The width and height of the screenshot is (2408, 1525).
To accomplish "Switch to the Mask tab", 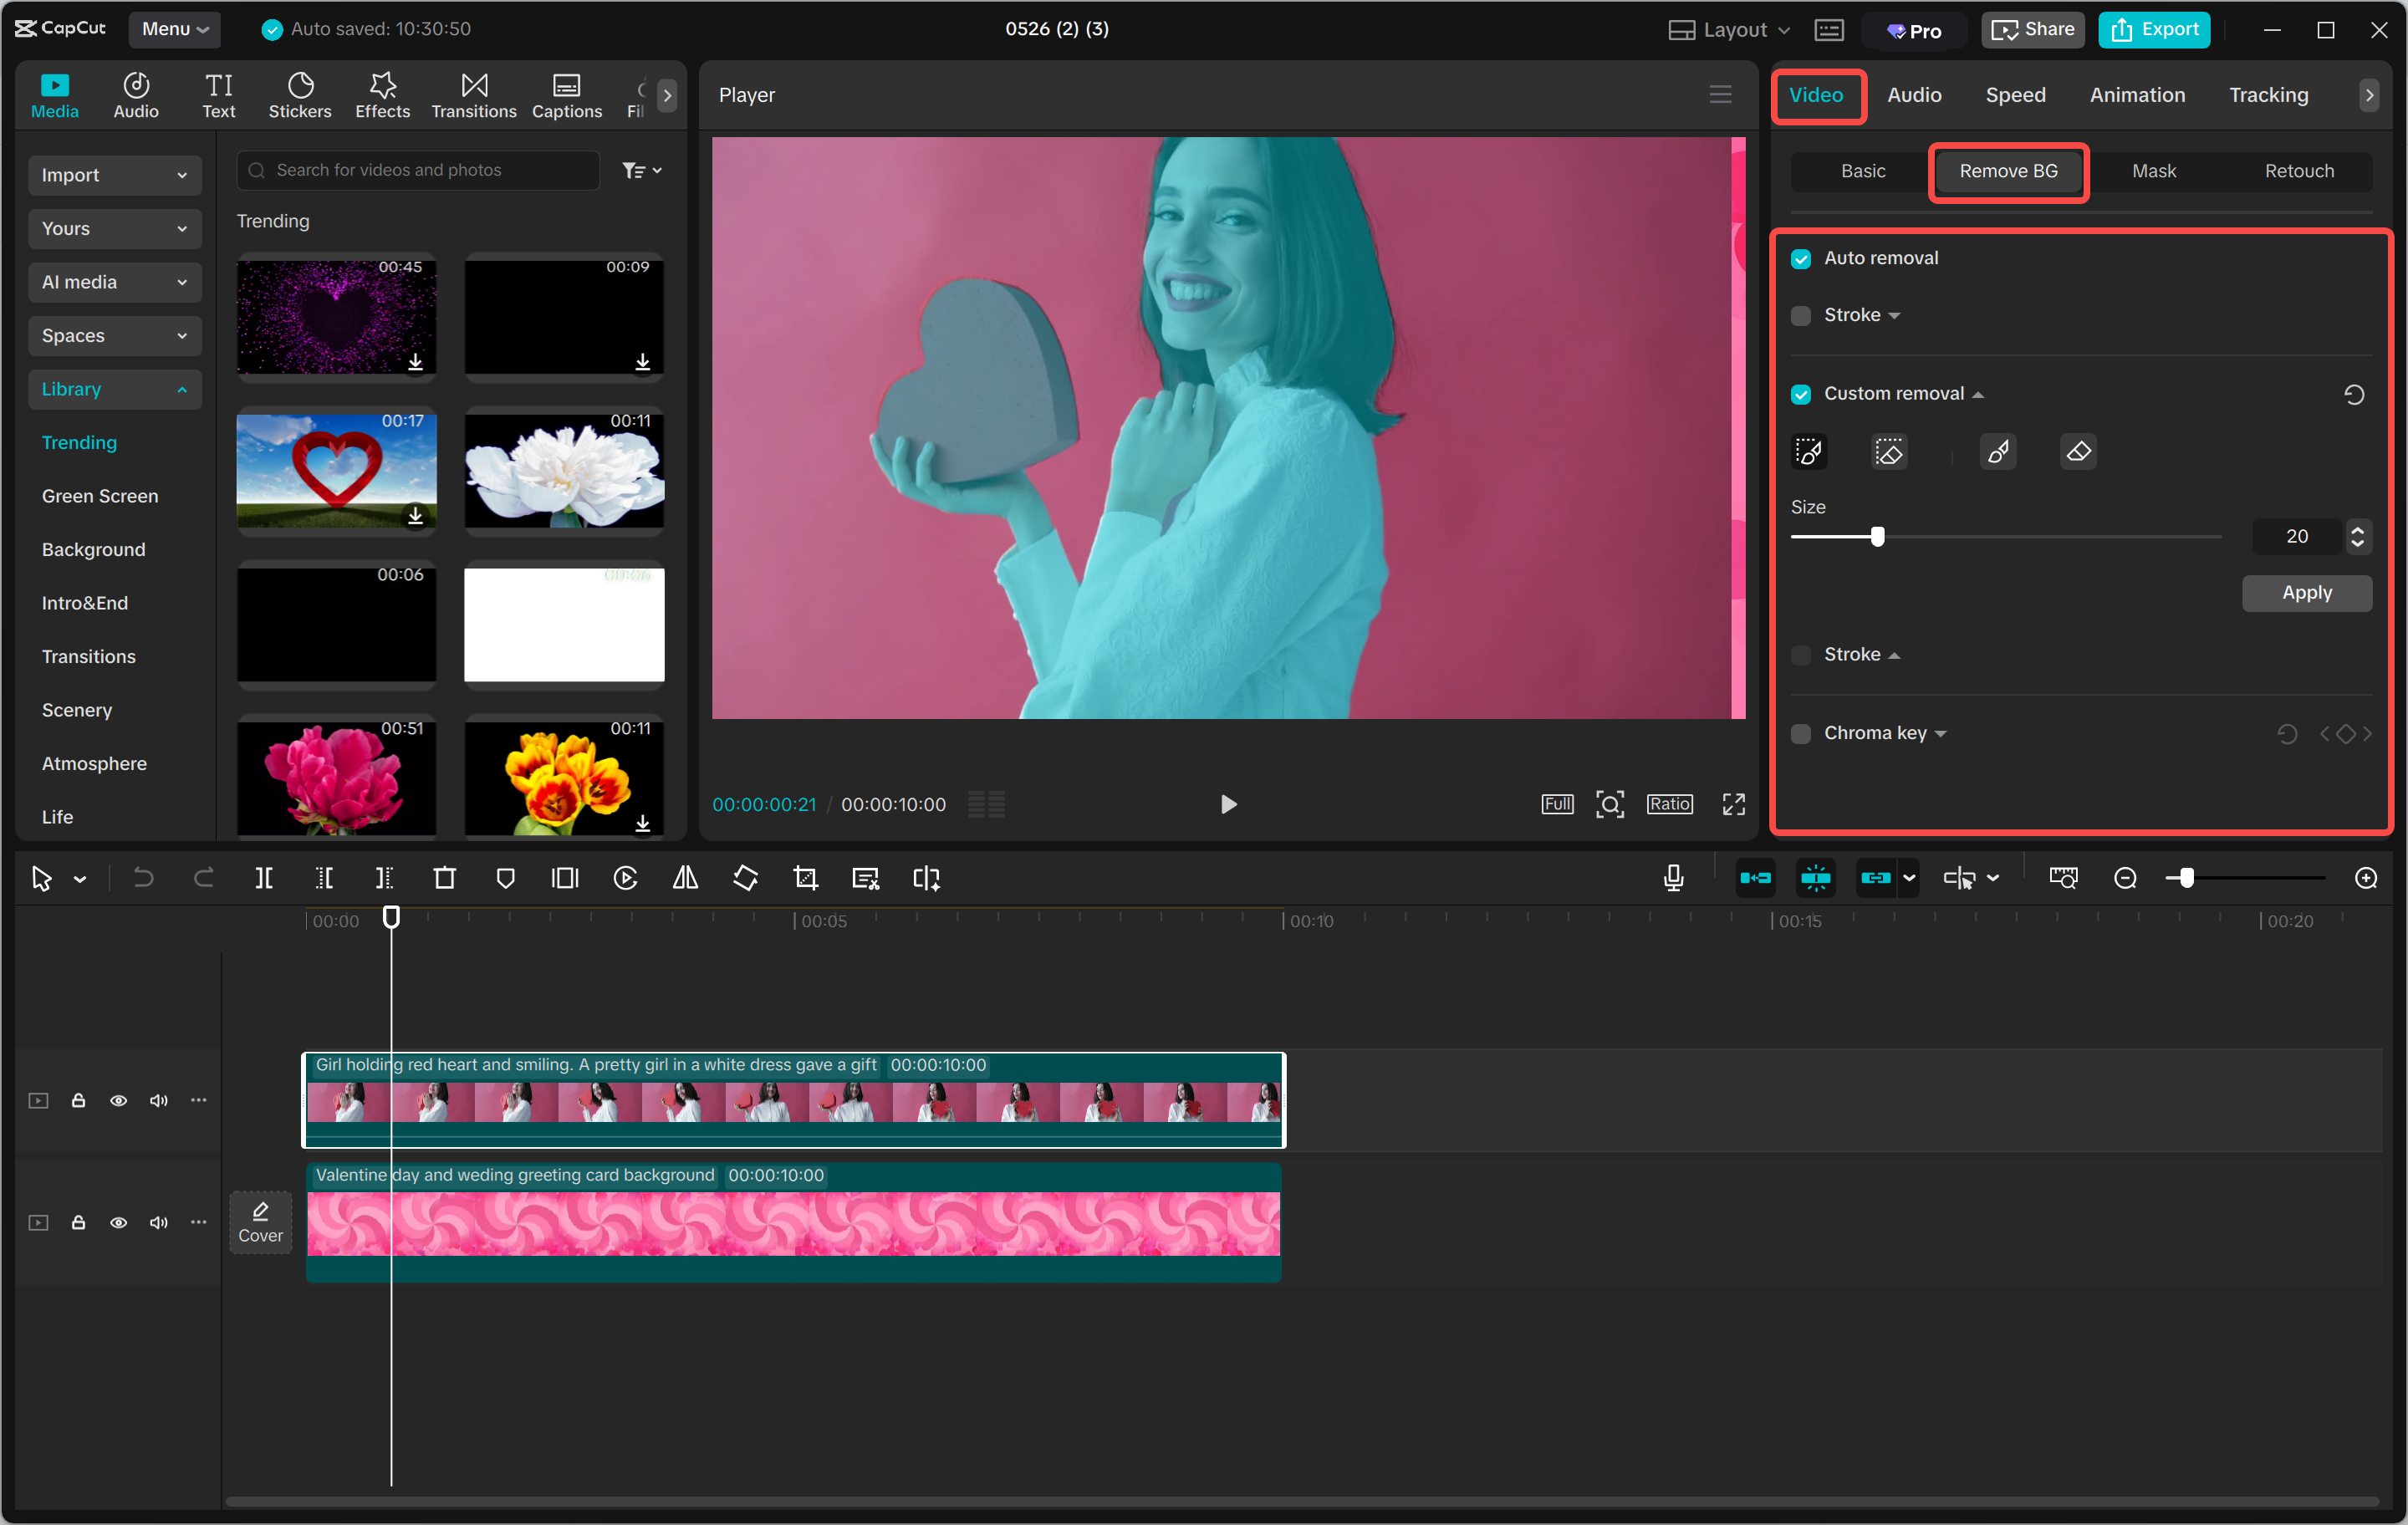I will tap(2153, 171).
